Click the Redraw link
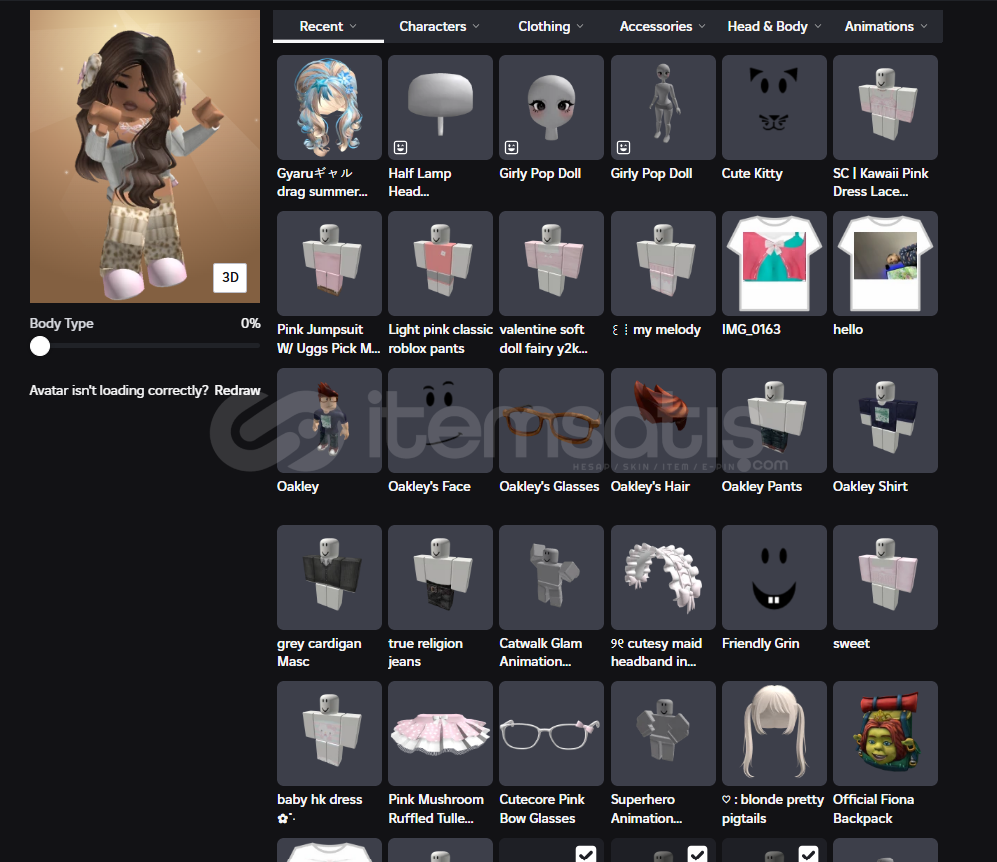 click(237, 390)
